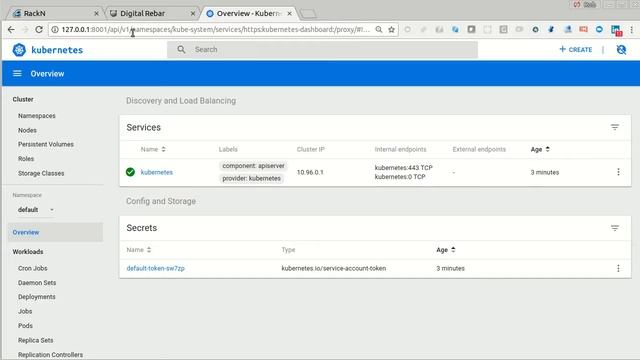Click the green status check for kubernetes service
Image resolution: width=640 pixels, height=360 pixels.
click(130, 172)
